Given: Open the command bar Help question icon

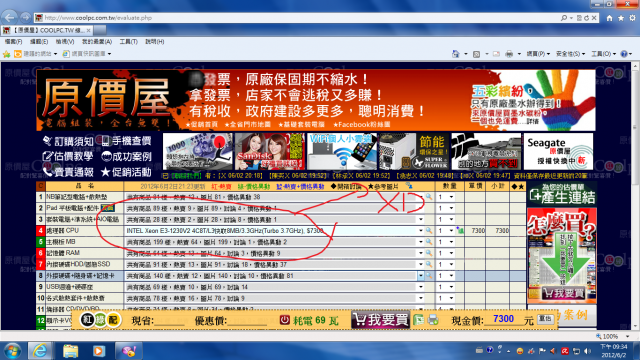Looking at the screenshot, I should coord(624,54).
